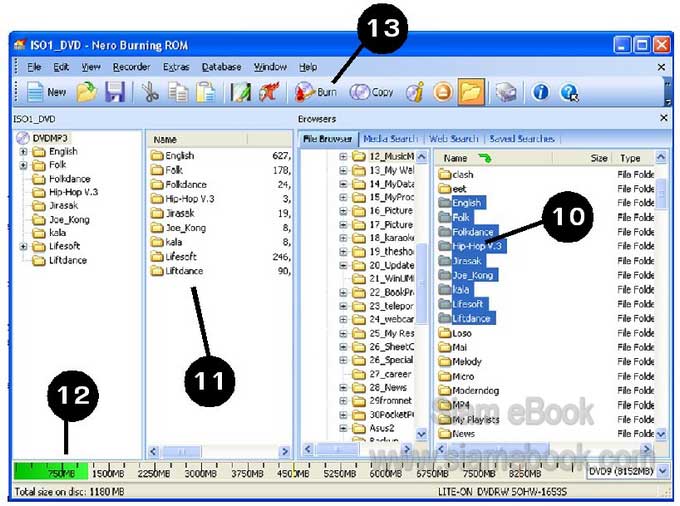
Task: Expand the Asus2 folder node
Action: [343, 428]
